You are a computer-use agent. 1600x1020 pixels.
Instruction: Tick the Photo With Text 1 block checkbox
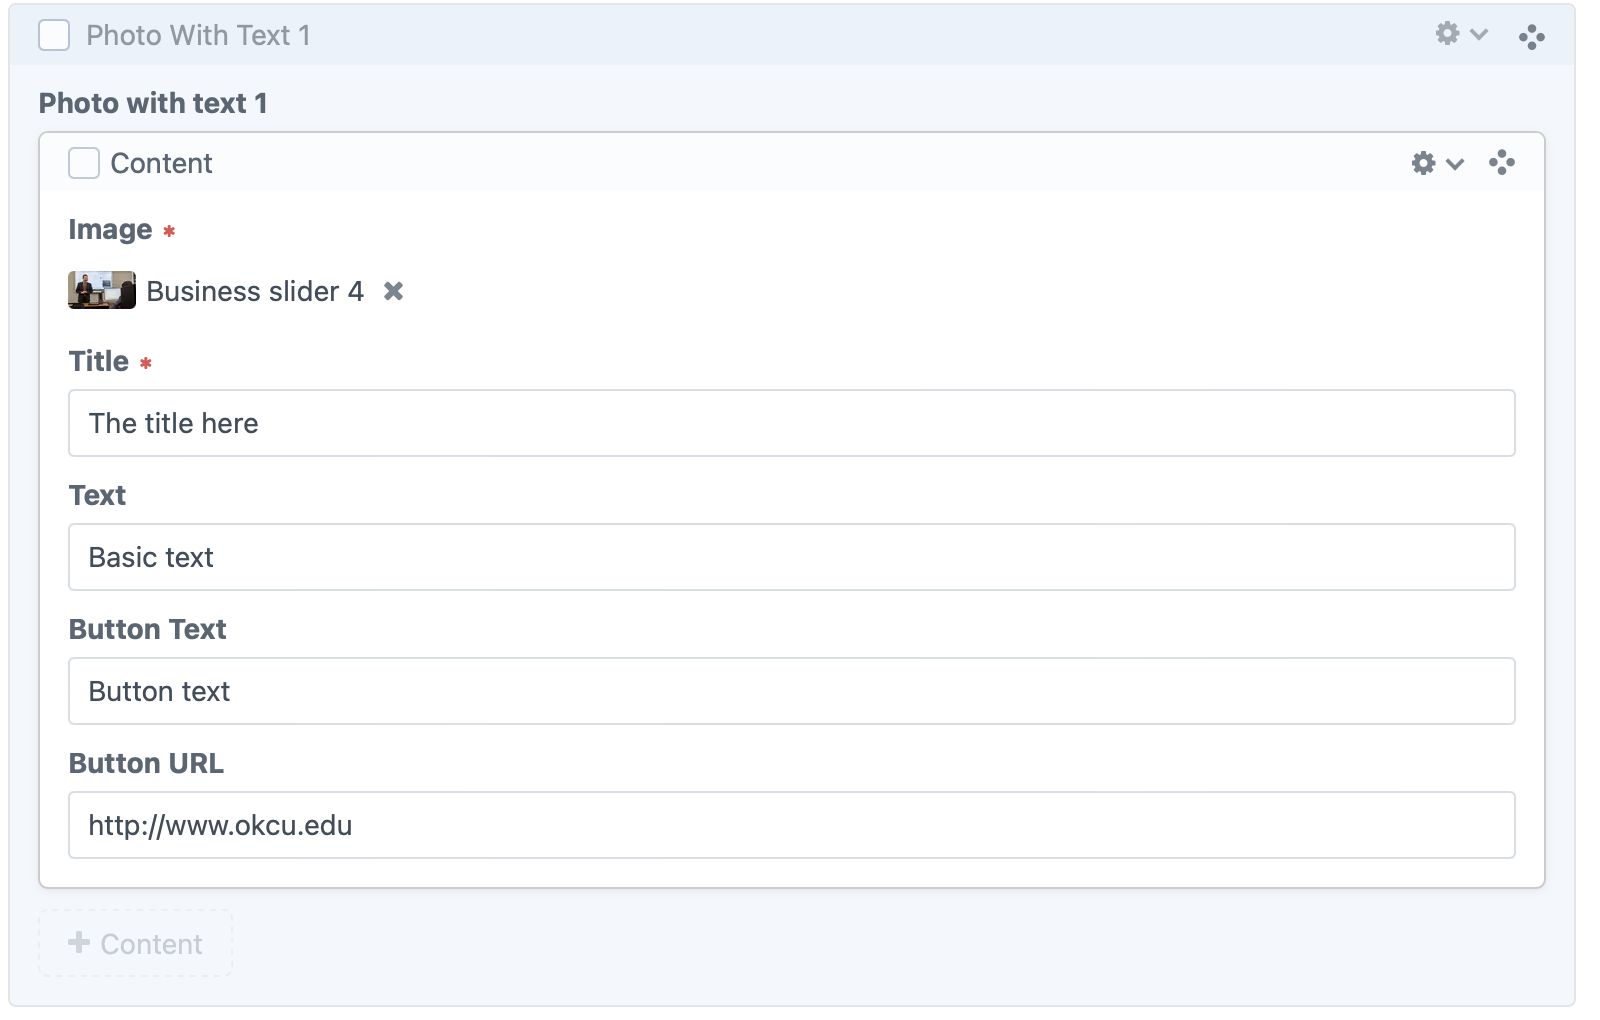[54, 35]
